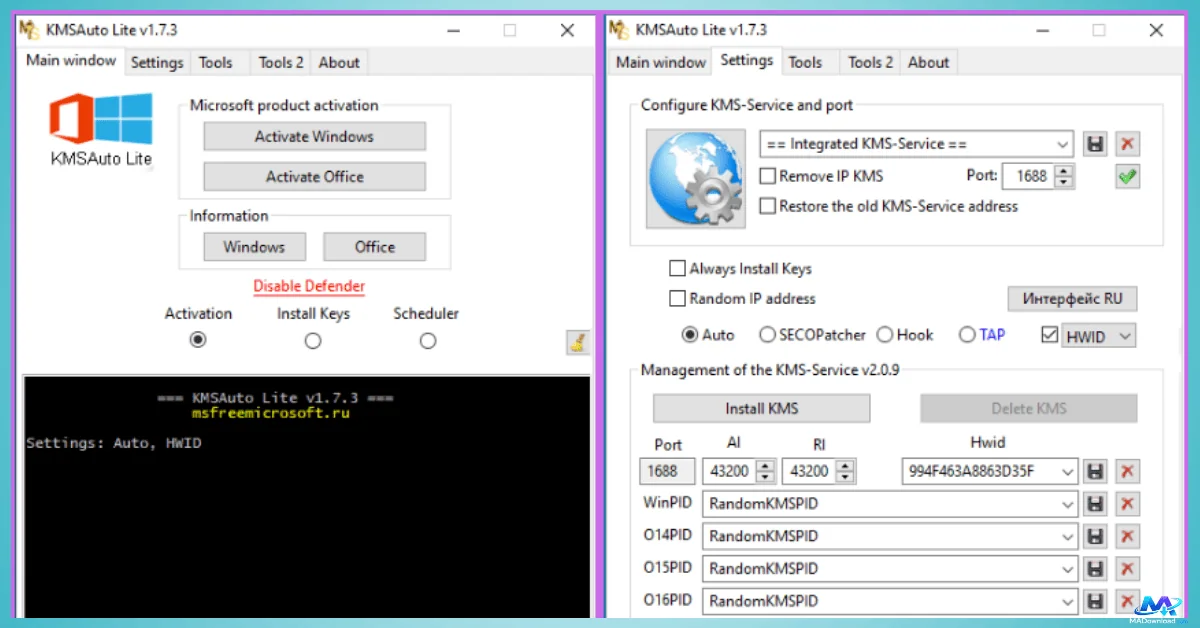Click the red X in the WinPID row
The height and width of the screenshot is (628, 1200).
coord(1128,504)
